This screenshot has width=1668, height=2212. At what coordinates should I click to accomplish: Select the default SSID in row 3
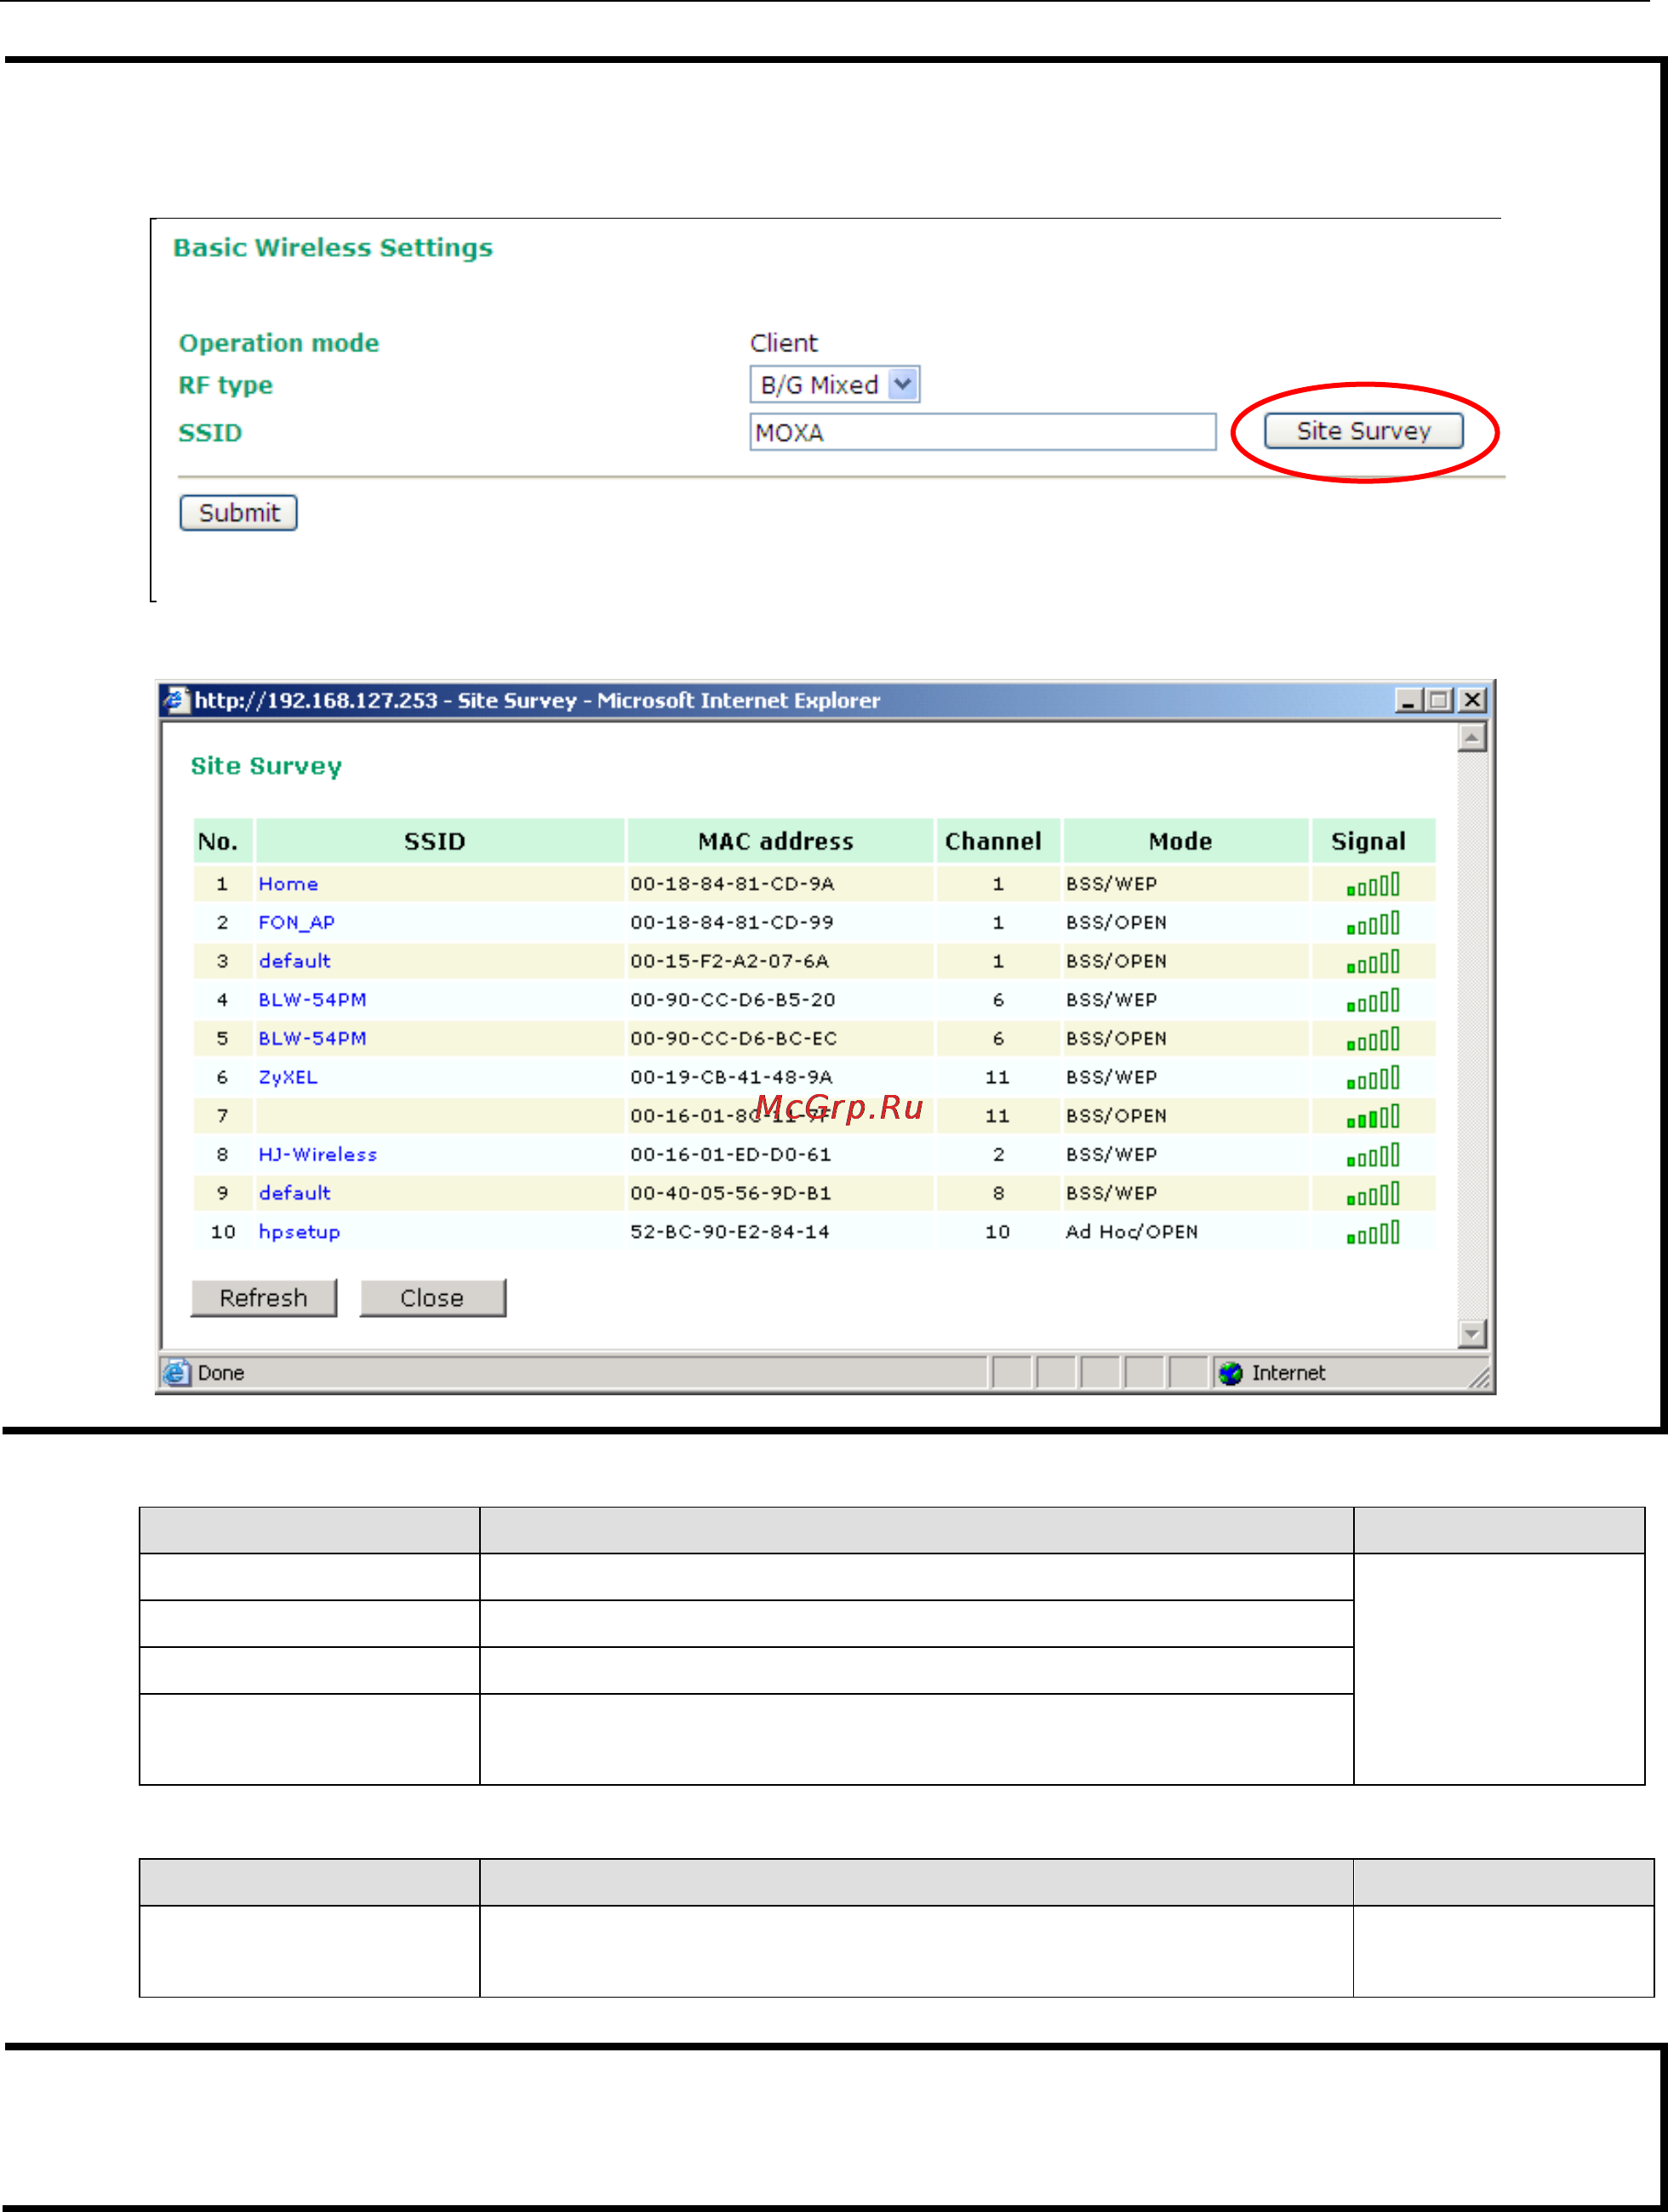click(294, 960)
